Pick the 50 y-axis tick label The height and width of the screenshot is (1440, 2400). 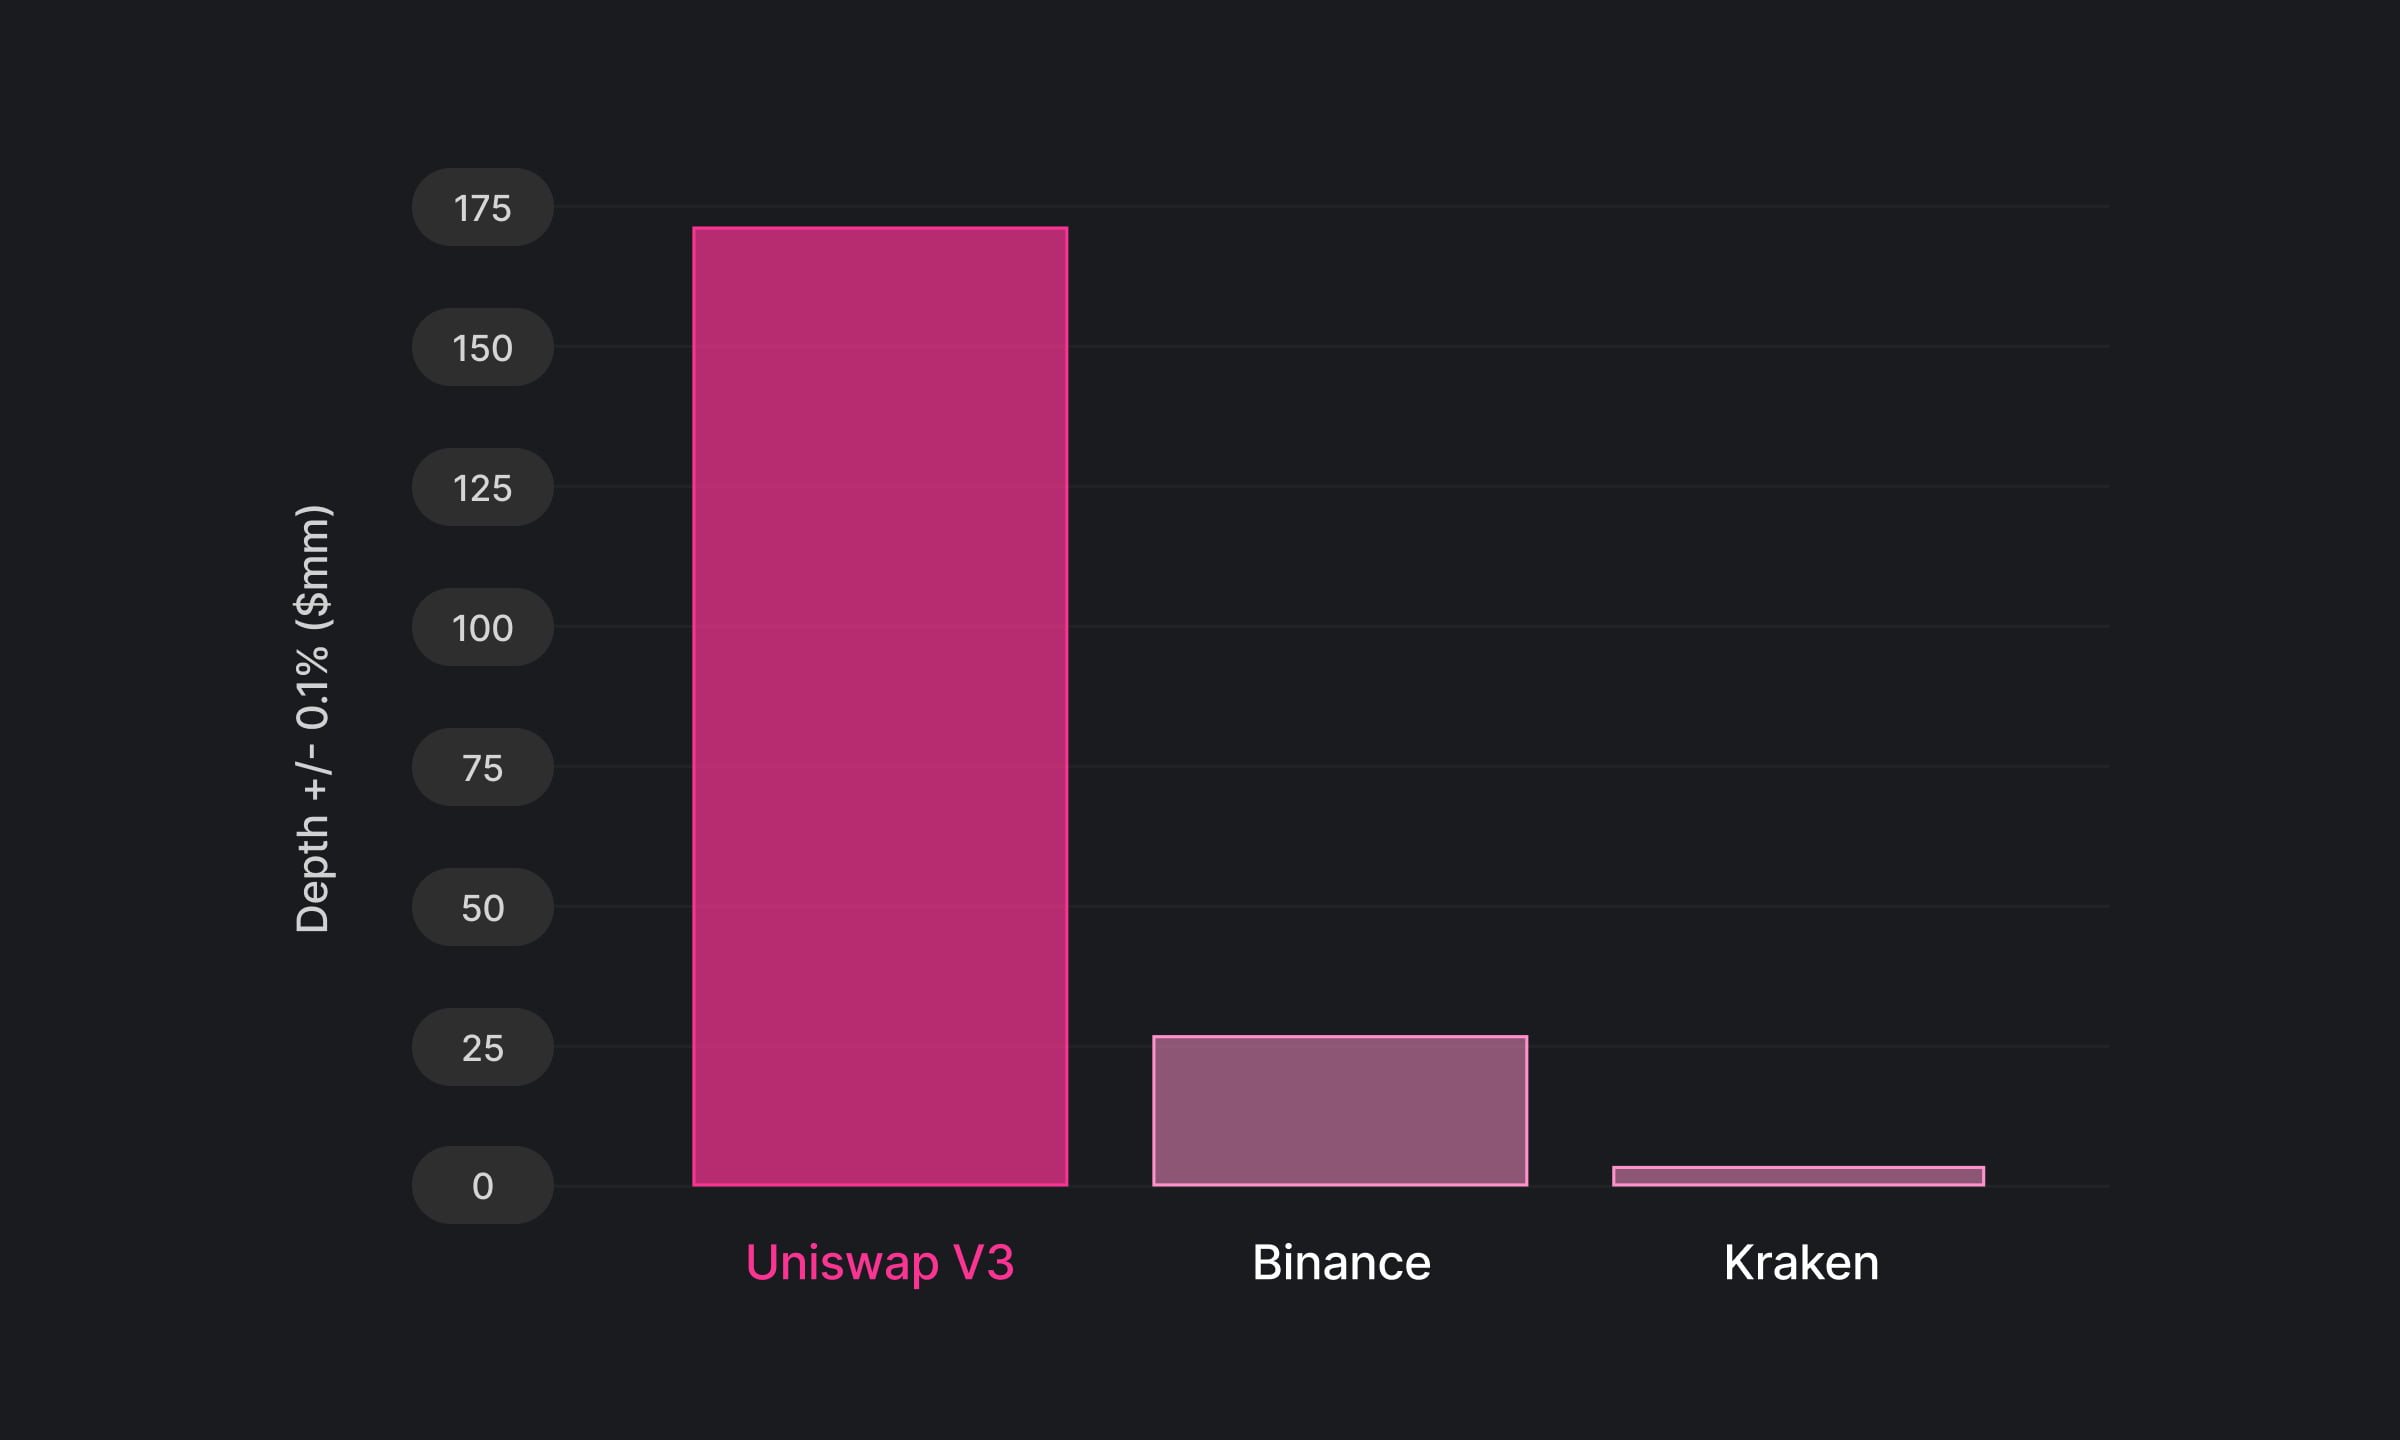(x=482, y=908)
